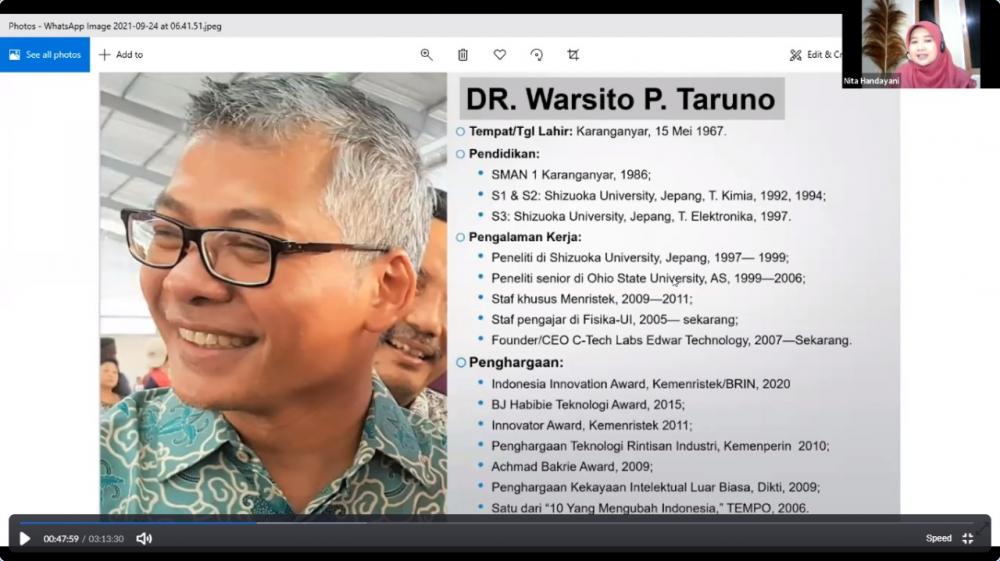Select 'Peneliti di Shizuoka University' line
This screenshot has height=561, width=1000.
pos(640,258)
